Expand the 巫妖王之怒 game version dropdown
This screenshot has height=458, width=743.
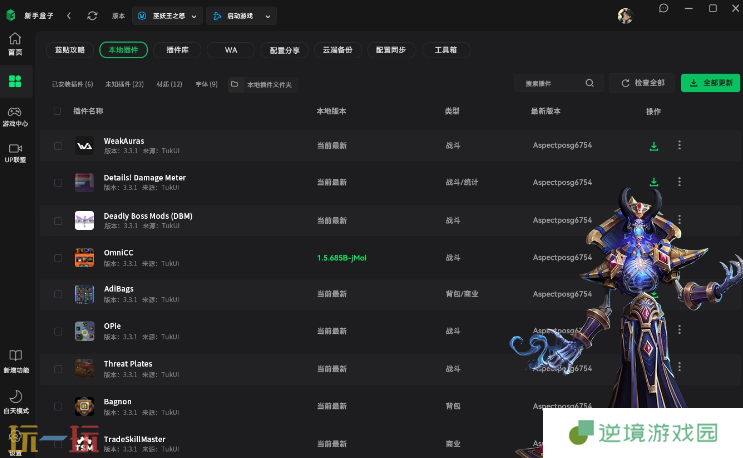coord(167,16)
